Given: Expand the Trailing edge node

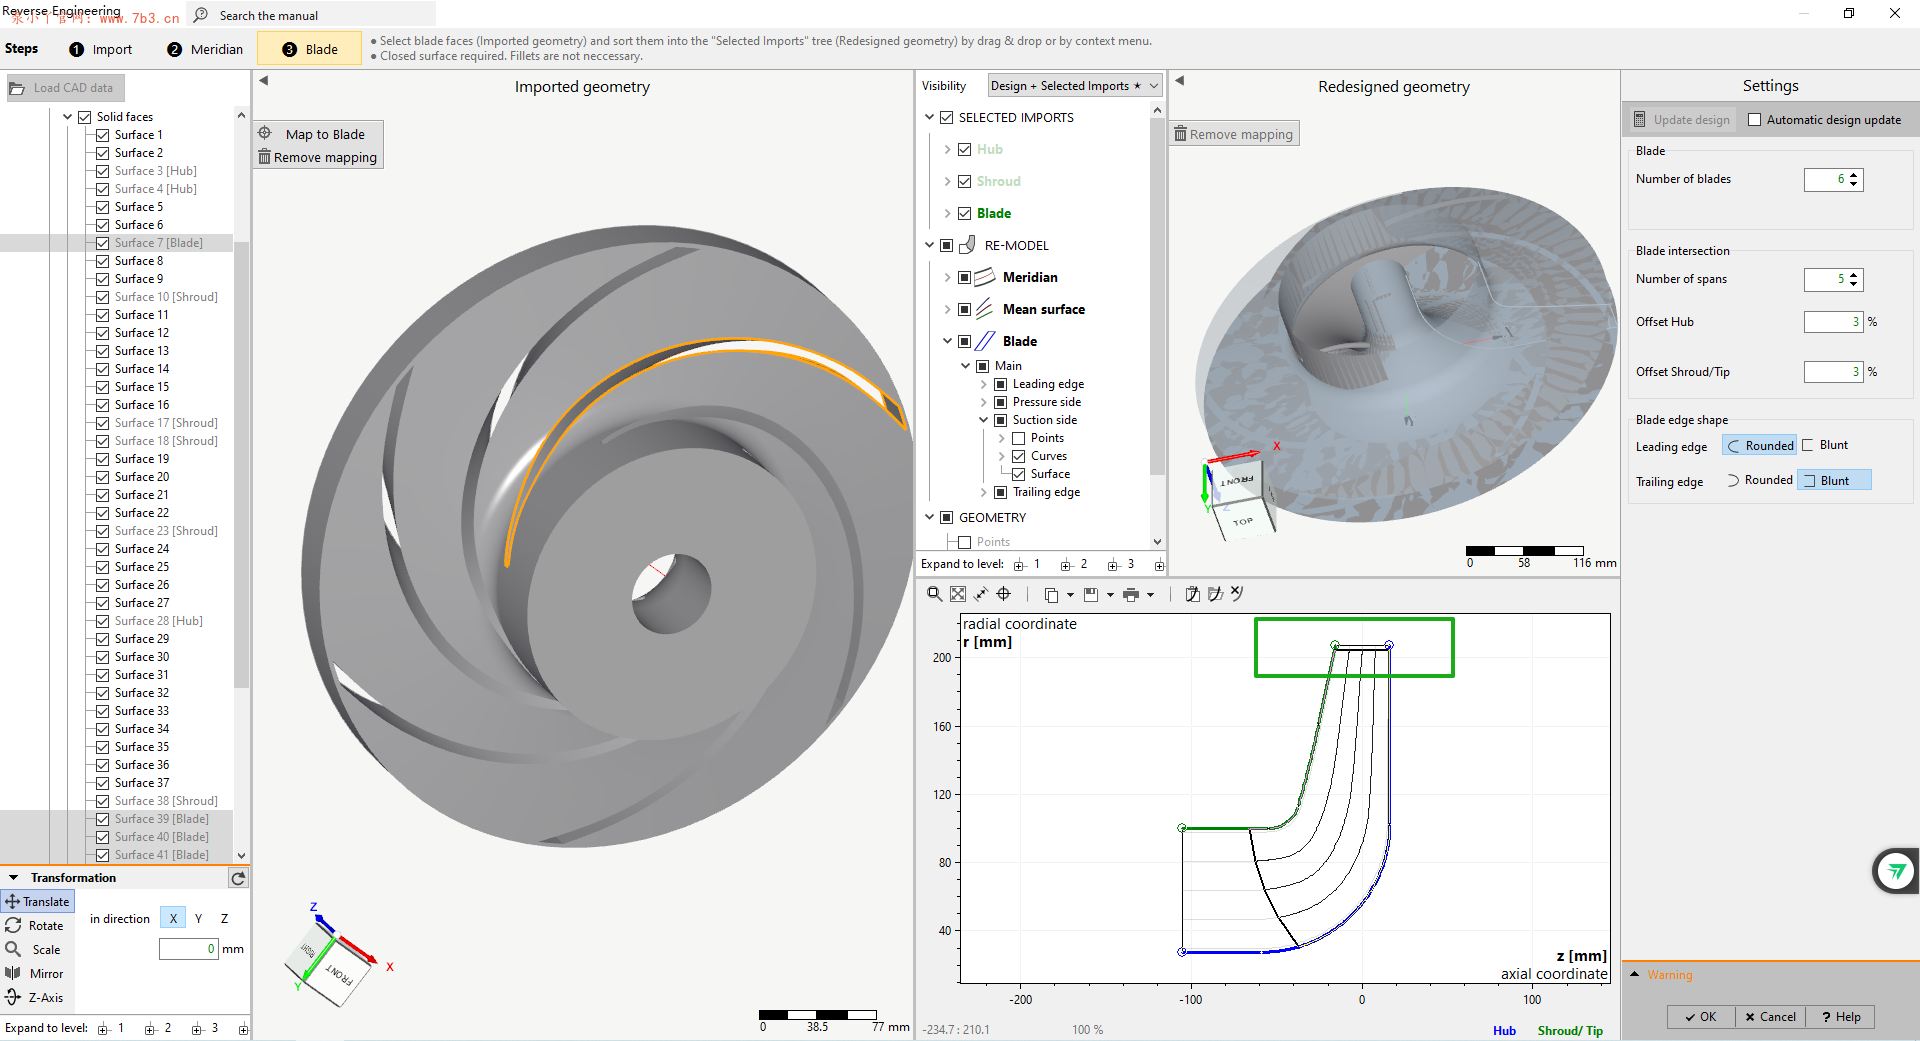Looking at the screenshot, I should 984,493.
